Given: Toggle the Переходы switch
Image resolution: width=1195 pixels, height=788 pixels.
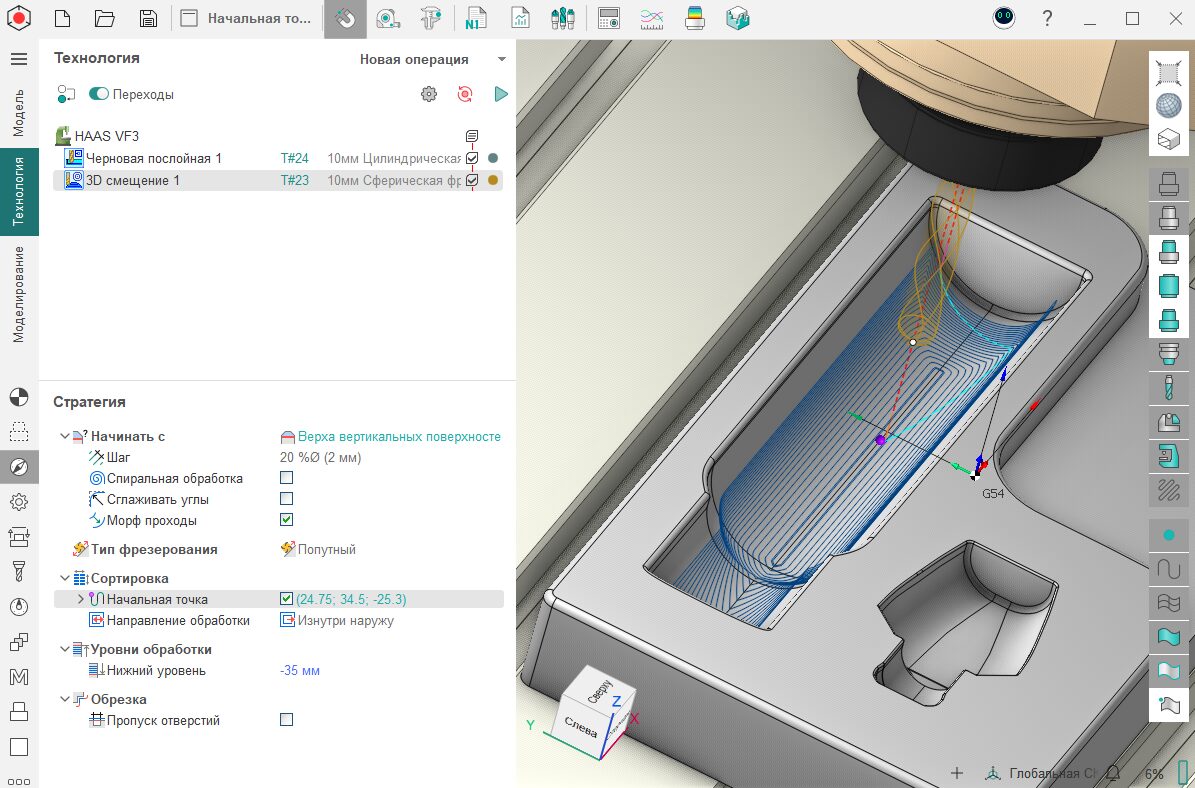Looking at the screenshot, I should click(x=99, y=94).
